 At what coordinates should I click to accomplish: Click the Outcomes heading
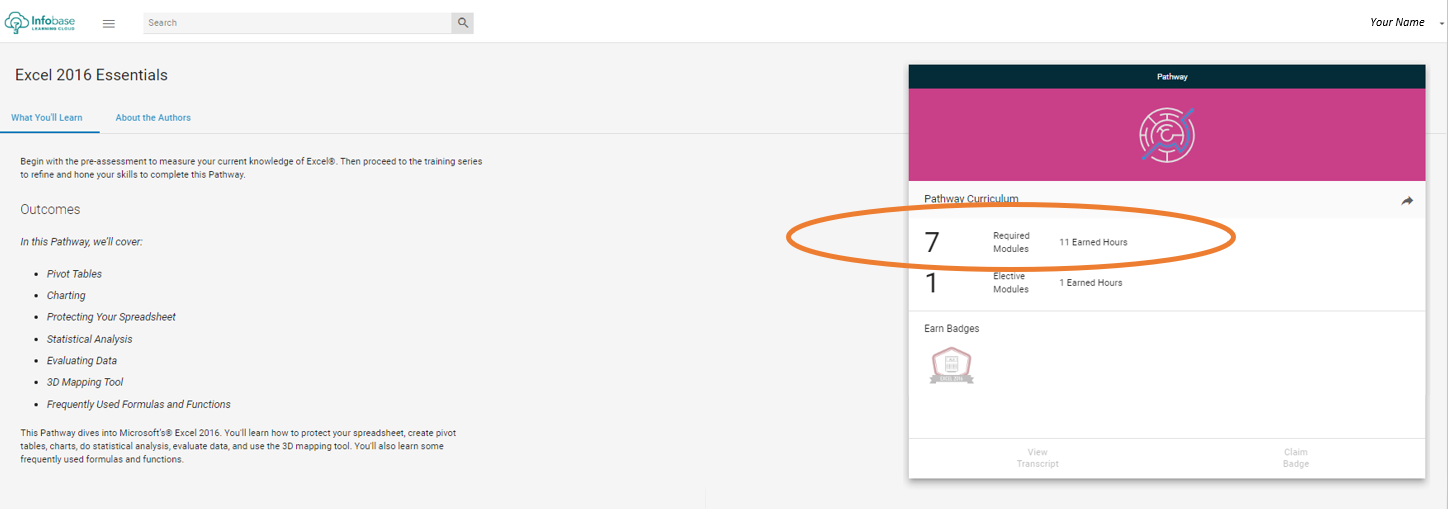point(50,210)
